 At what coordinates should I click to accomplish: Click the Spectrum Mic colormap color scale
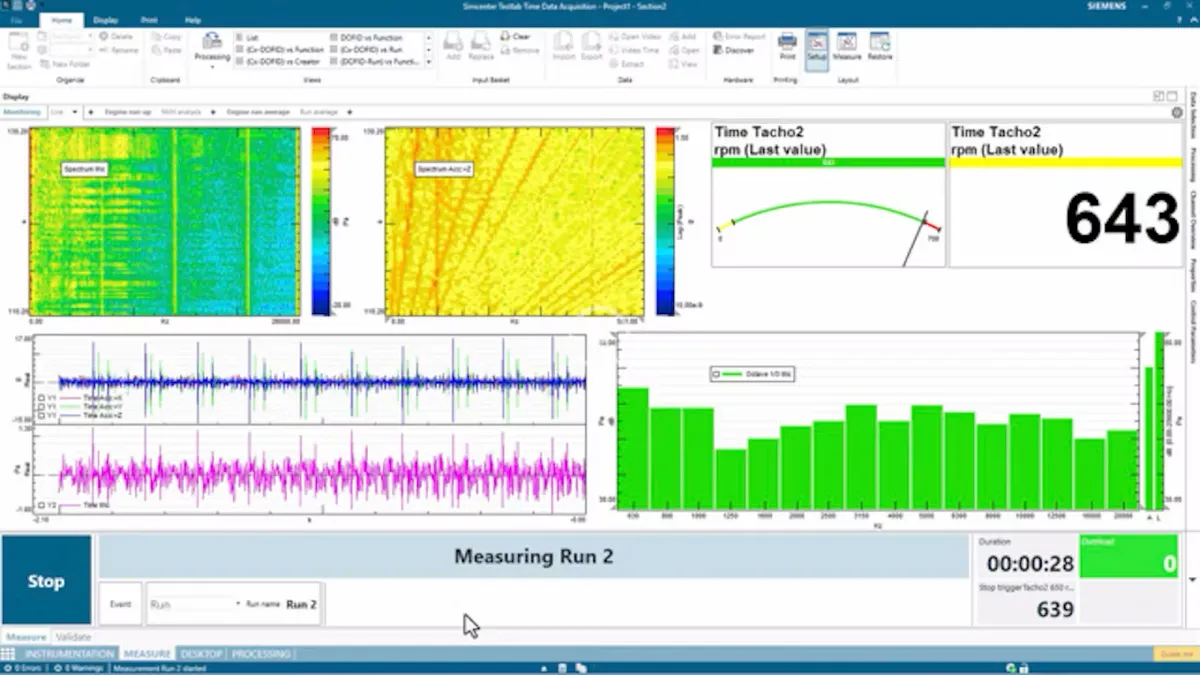pyautogui.click(x=320, y=221)
